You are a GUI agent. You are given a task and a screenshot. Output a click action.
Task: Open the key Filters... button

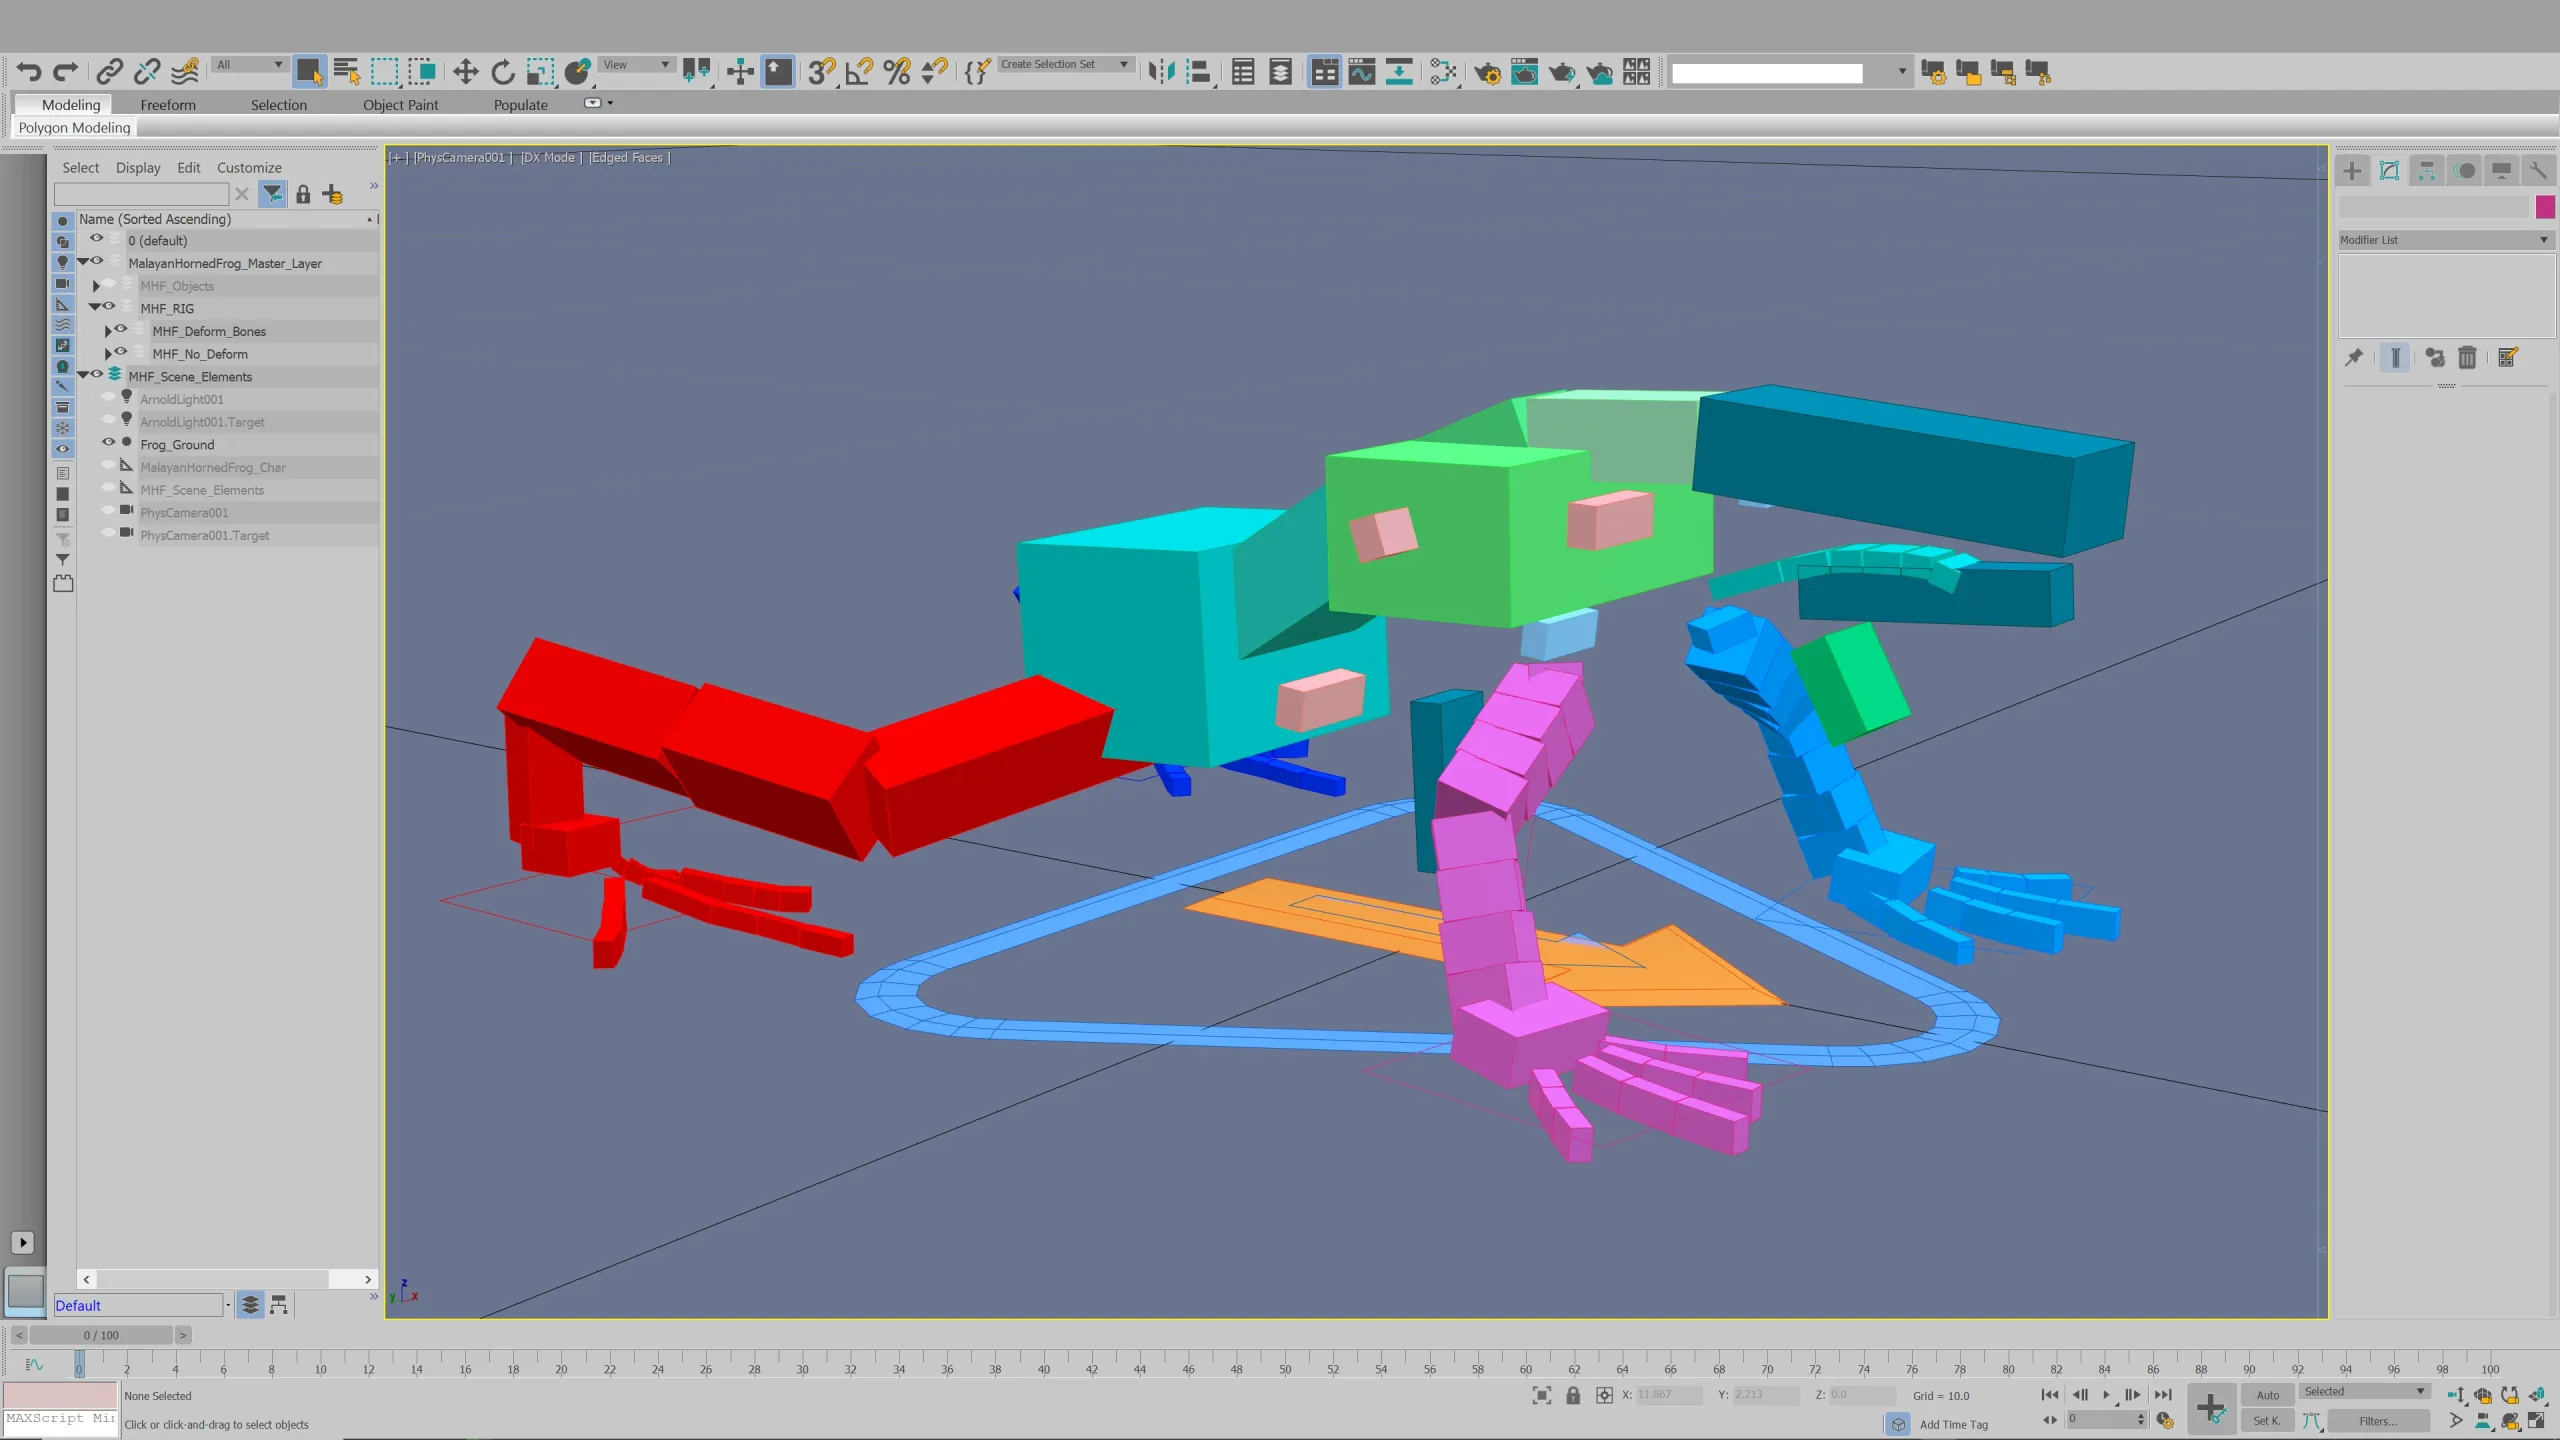click(x=2378, y=1421)
